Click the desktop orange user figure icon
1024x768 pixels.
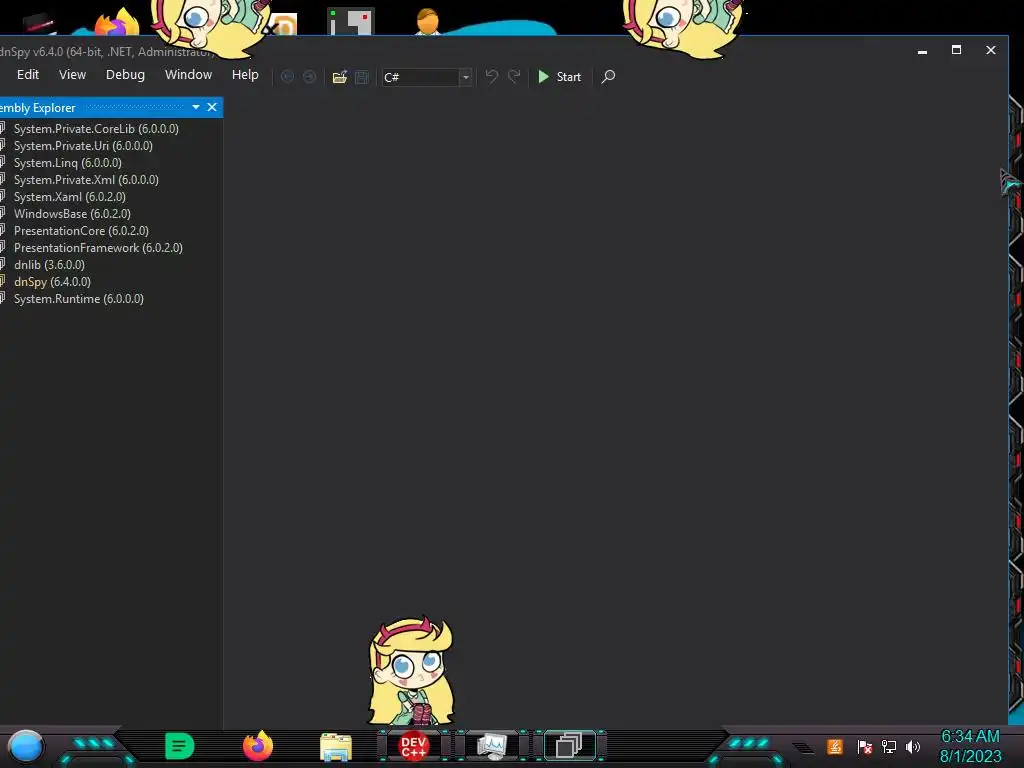(428, 21)
